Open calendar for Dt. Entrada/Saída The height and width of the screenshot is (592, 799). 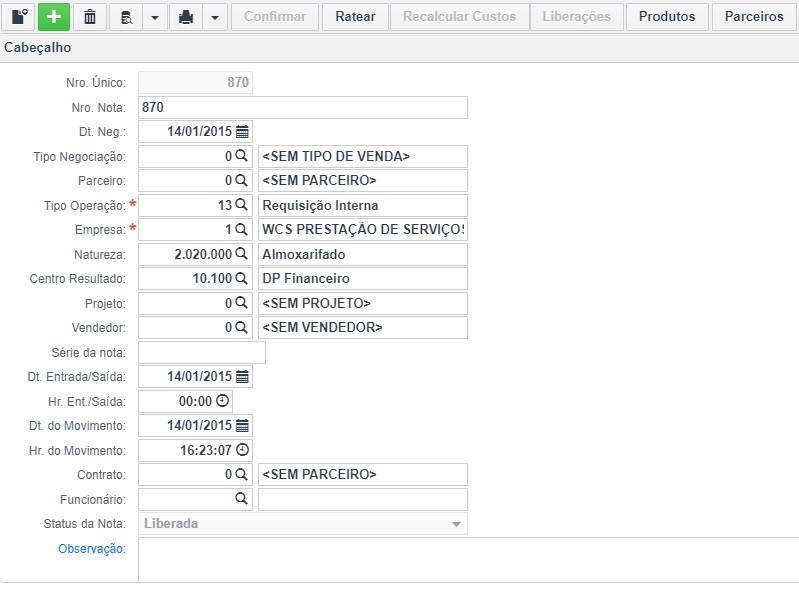243,377
